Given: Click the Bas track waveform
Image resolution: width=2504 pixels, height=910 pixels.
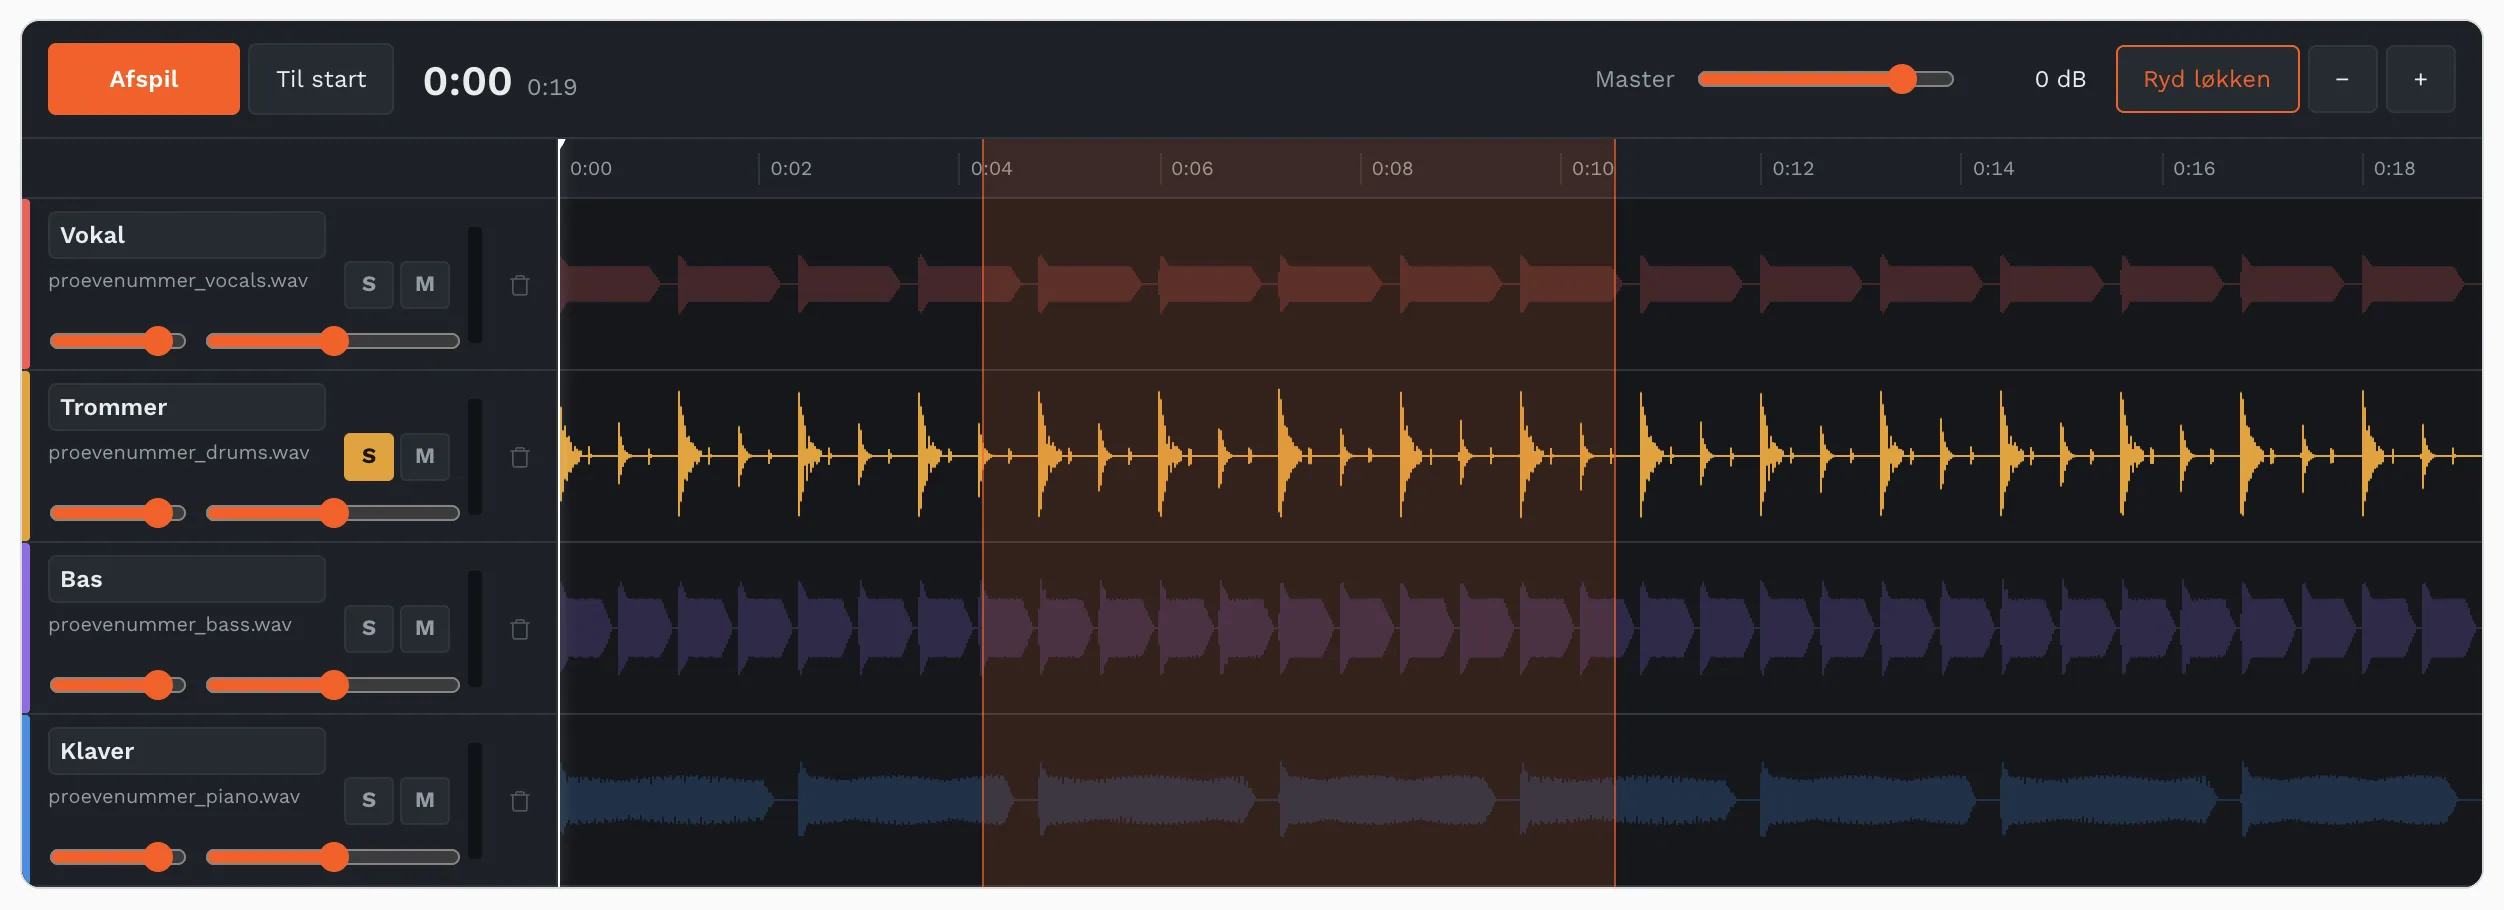Looking at the screenshot, I should tap(1520, 628).
